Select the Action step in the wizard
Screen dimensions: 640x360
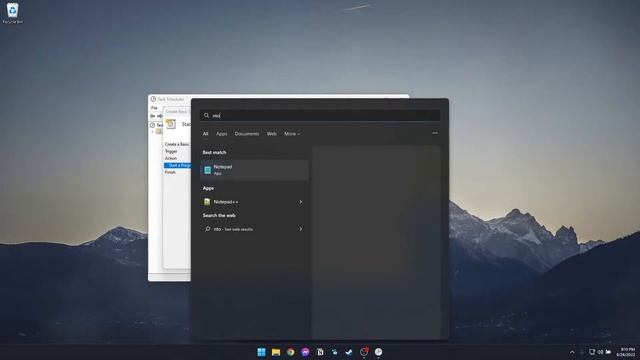pyautogui.click(x=171, y=158)
